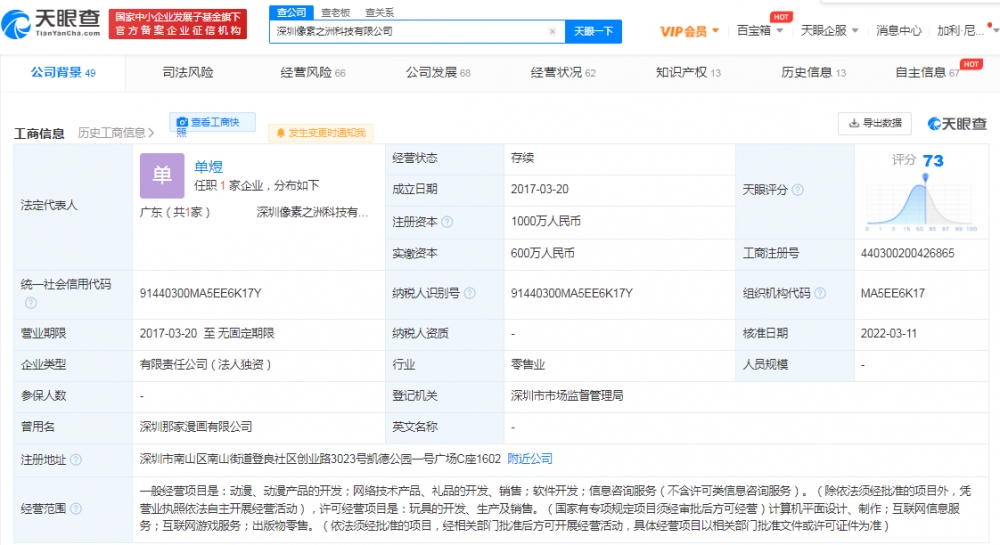Switch to the 公司背景 tab
This screenshot has height=545, width=1000.
(x=62, y=73)
